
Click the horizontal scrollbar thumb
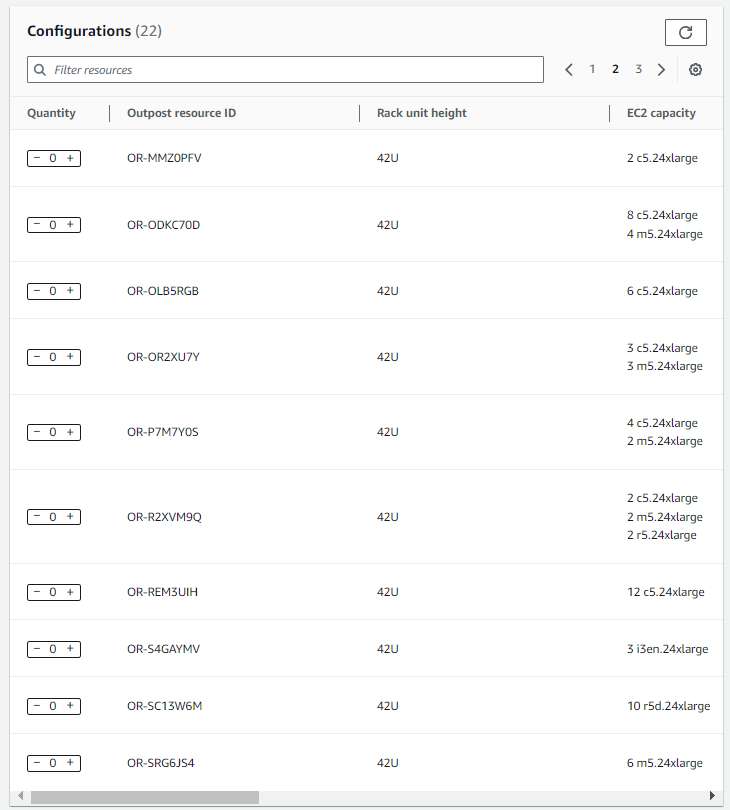click(x=144, y=797)
